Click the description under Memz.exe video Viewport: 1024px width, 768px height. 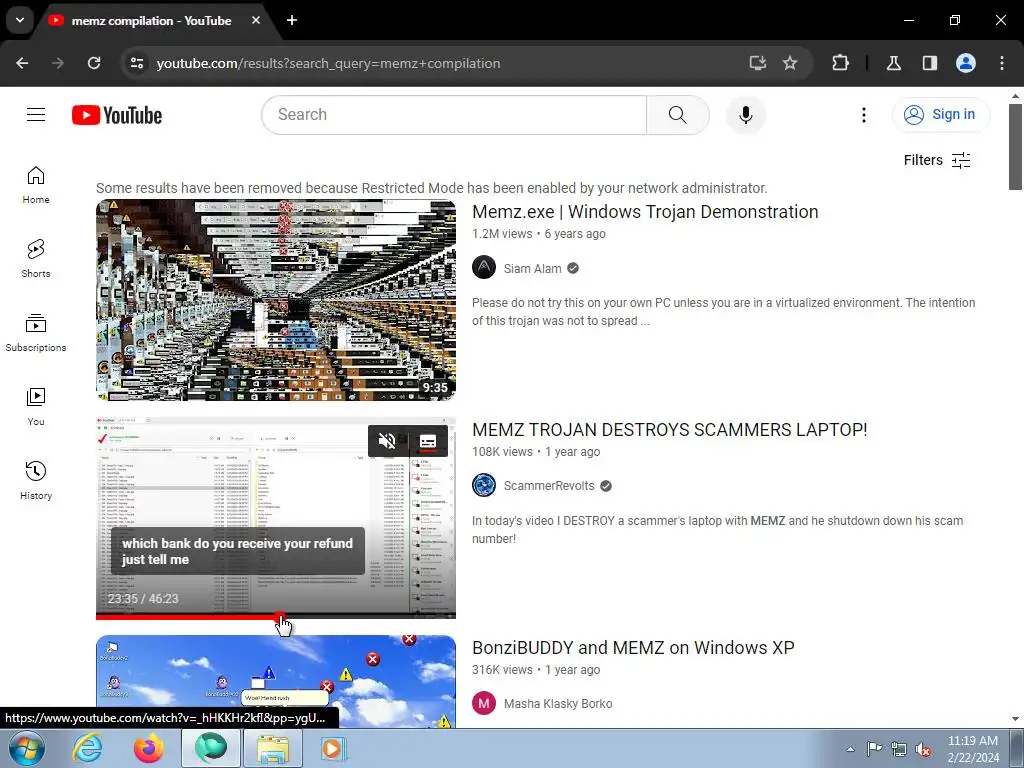724,312
